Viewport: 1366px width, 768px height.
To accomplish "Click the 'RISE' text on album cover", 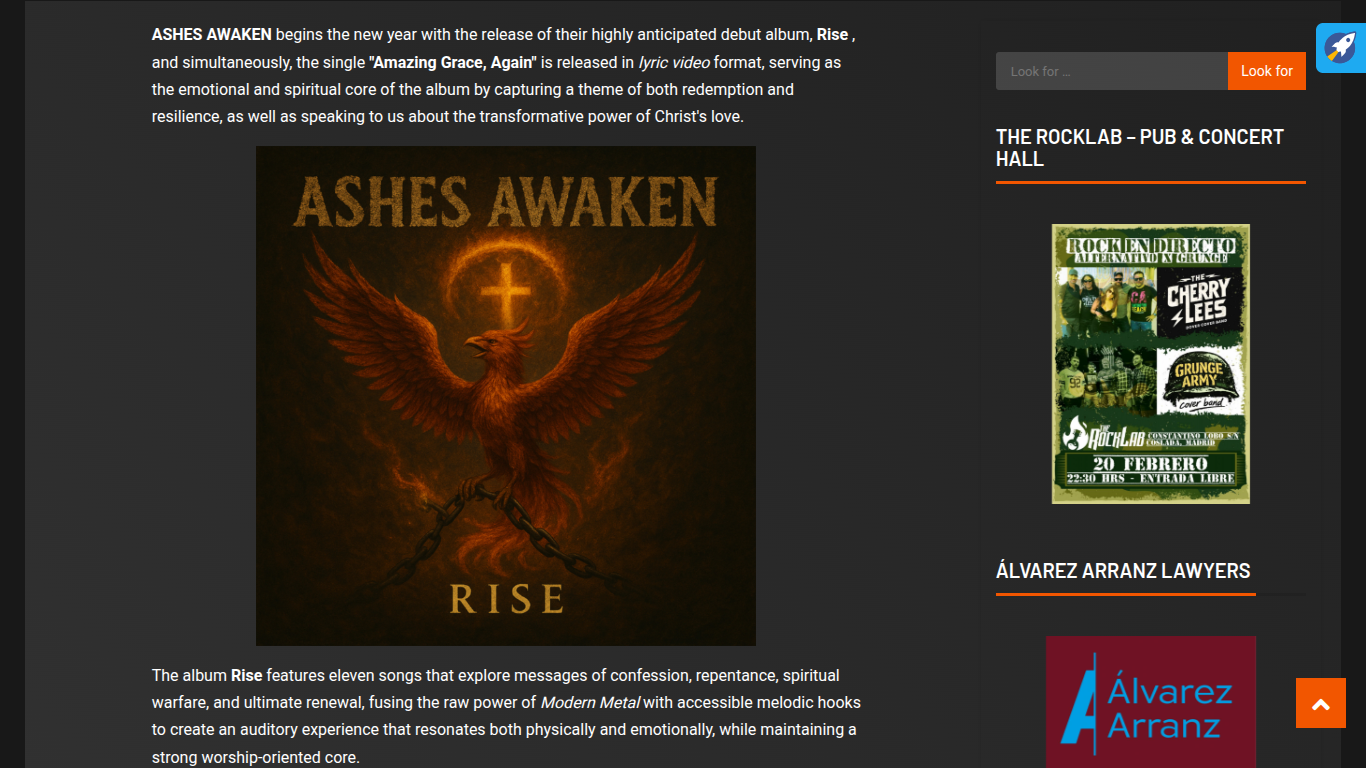I will pyautogui.click(x=506, y=599).
